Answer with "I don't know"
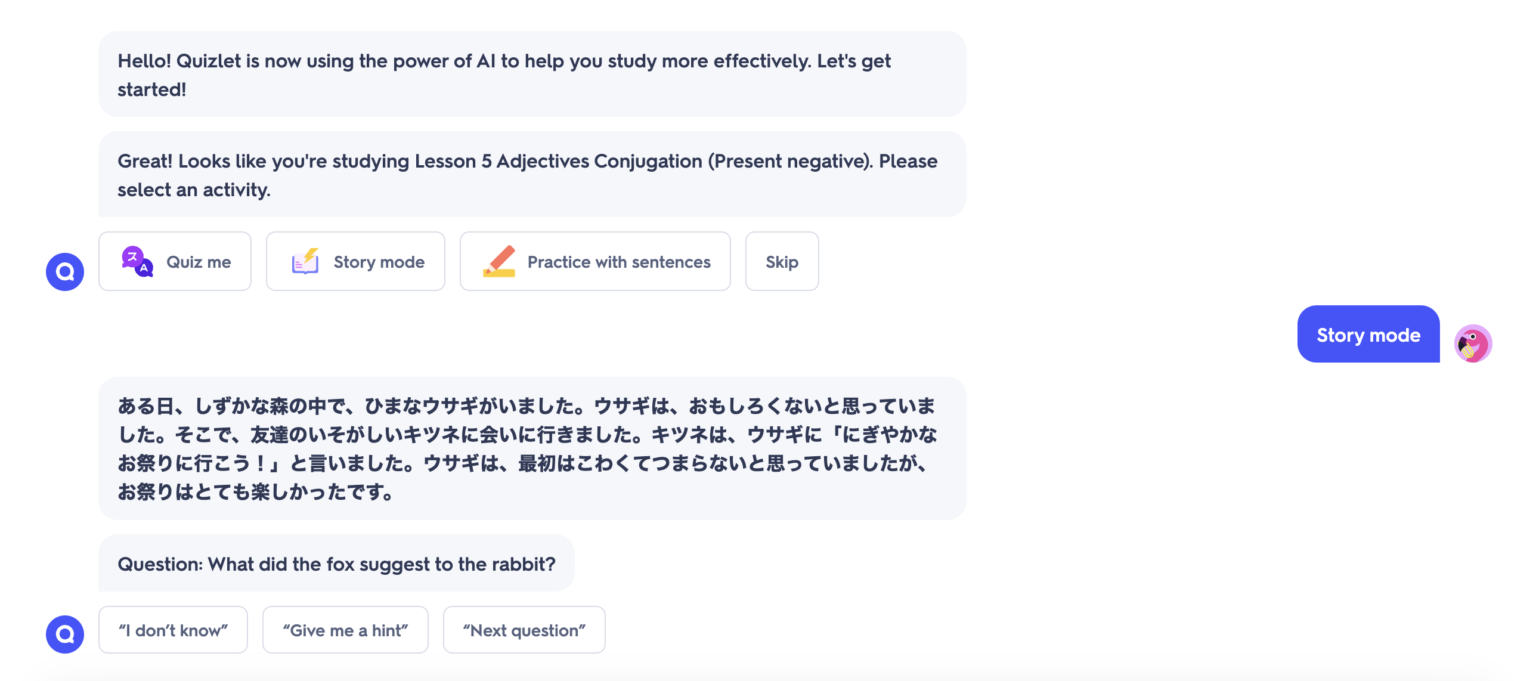The height and width of the screenshot is (681, 1536). 172,630
